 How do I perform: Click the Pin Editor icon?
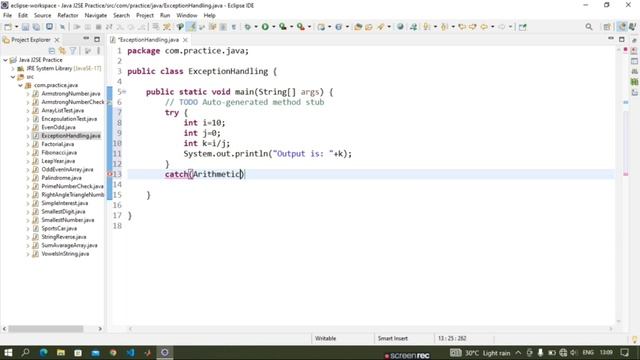tap(522, 27)
